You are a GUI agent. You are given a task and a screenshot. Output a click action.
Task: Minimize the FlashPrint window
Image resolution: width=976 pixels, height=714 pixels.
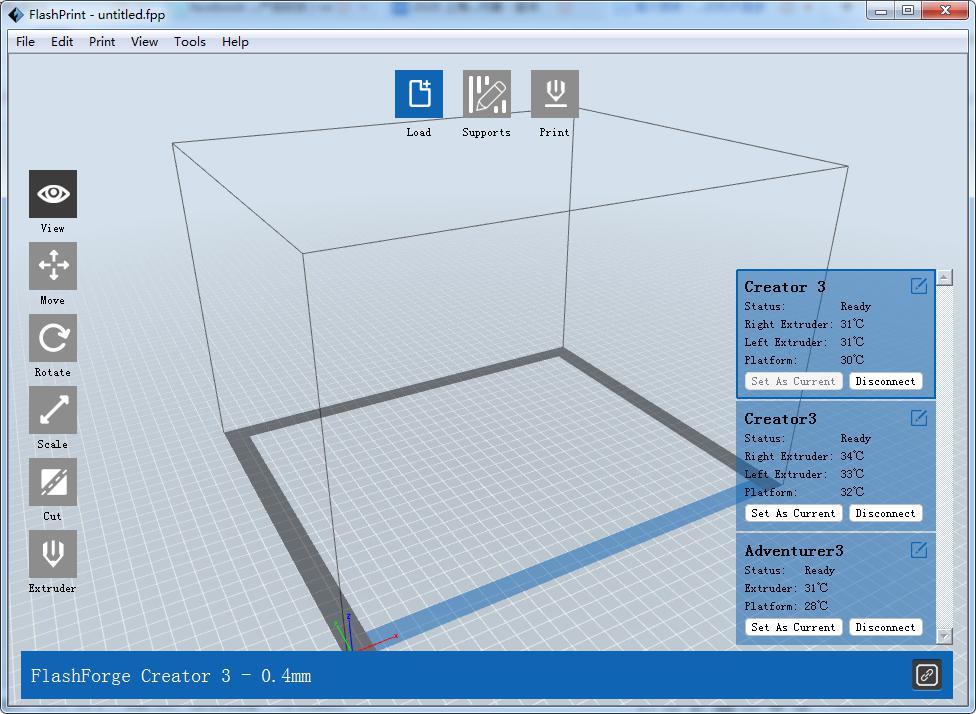[x=881, y=11]
